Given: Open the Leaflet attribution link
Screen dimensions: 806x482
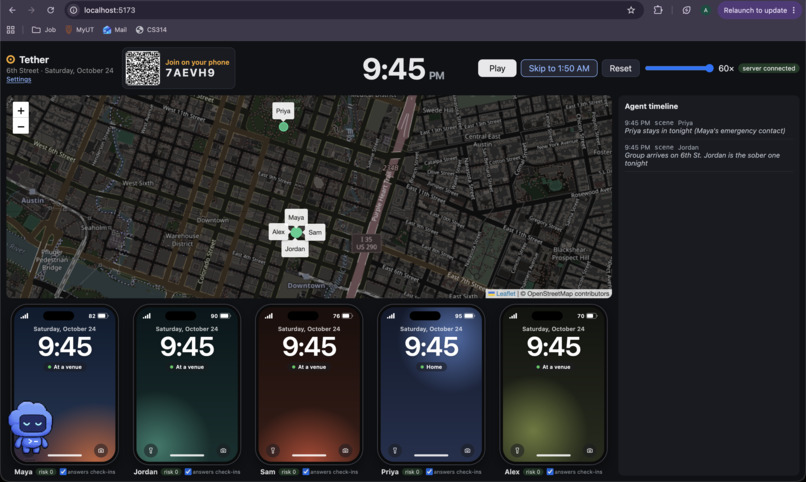Looking at the screenshot, I should [x=505, y=294].
